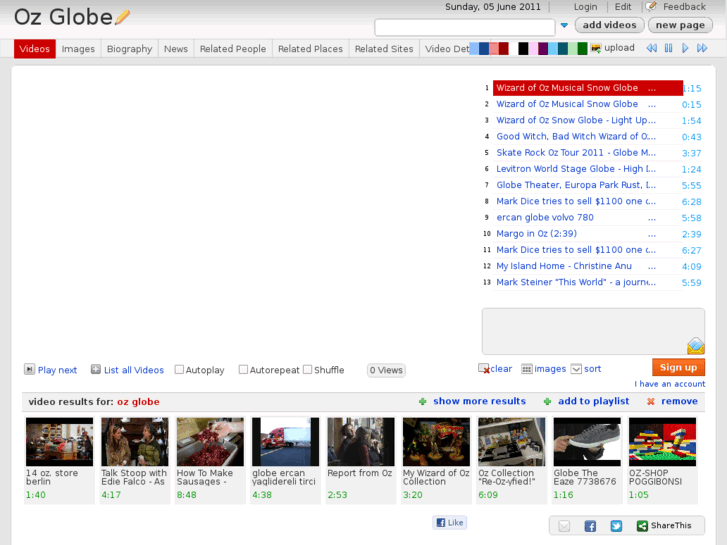Open the sort dropdown icon

click(576, 369)
